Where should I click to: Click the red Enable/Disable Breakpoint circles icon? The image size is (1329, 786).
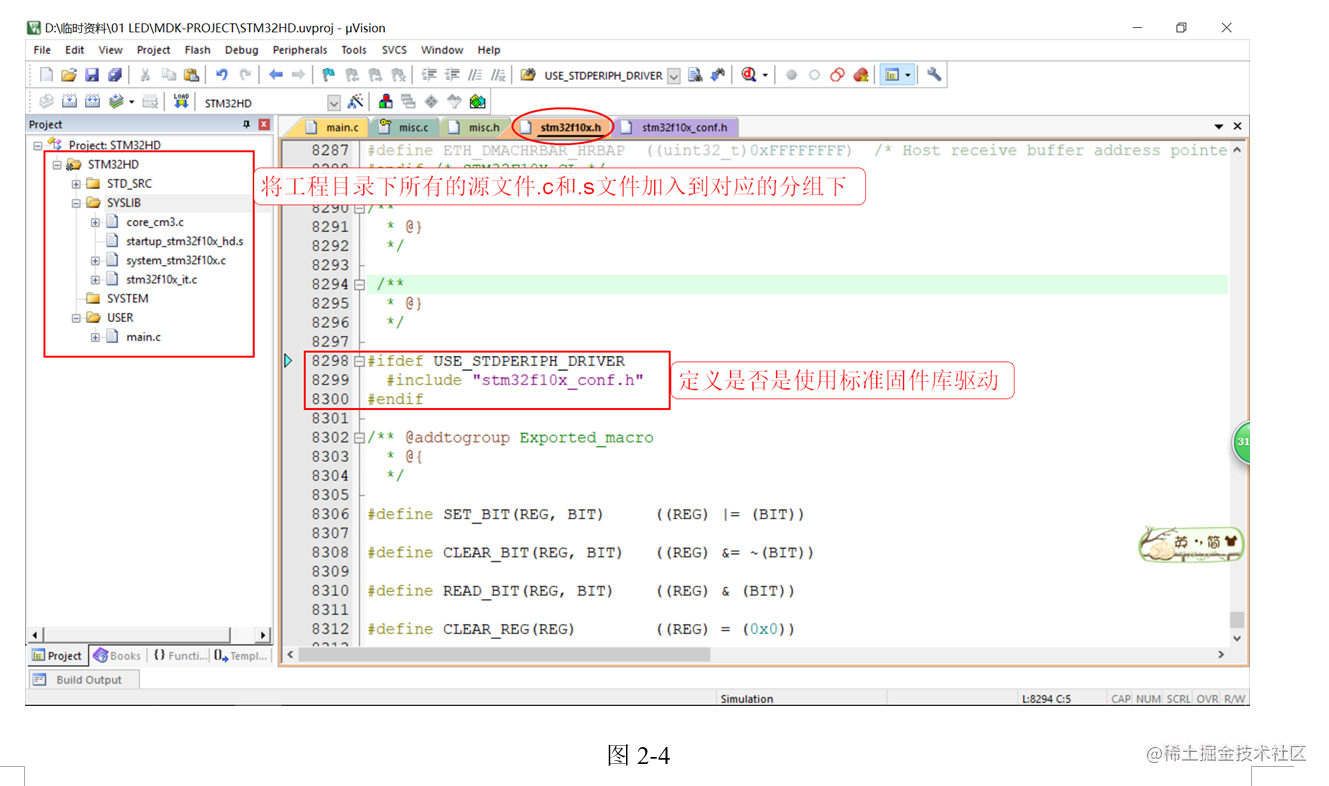point(837,75)
